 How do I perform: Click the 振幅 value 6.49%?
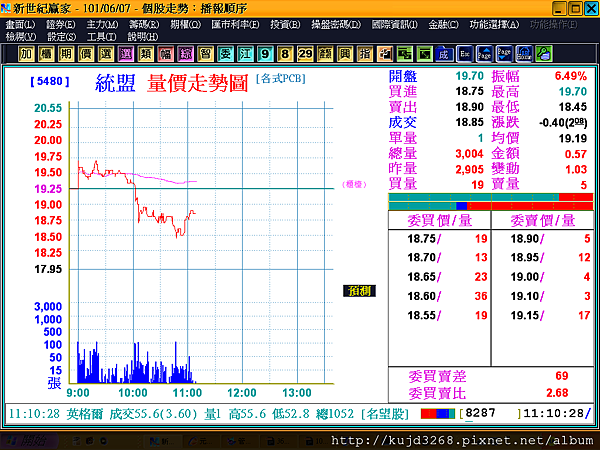click(x=571, y=76)
